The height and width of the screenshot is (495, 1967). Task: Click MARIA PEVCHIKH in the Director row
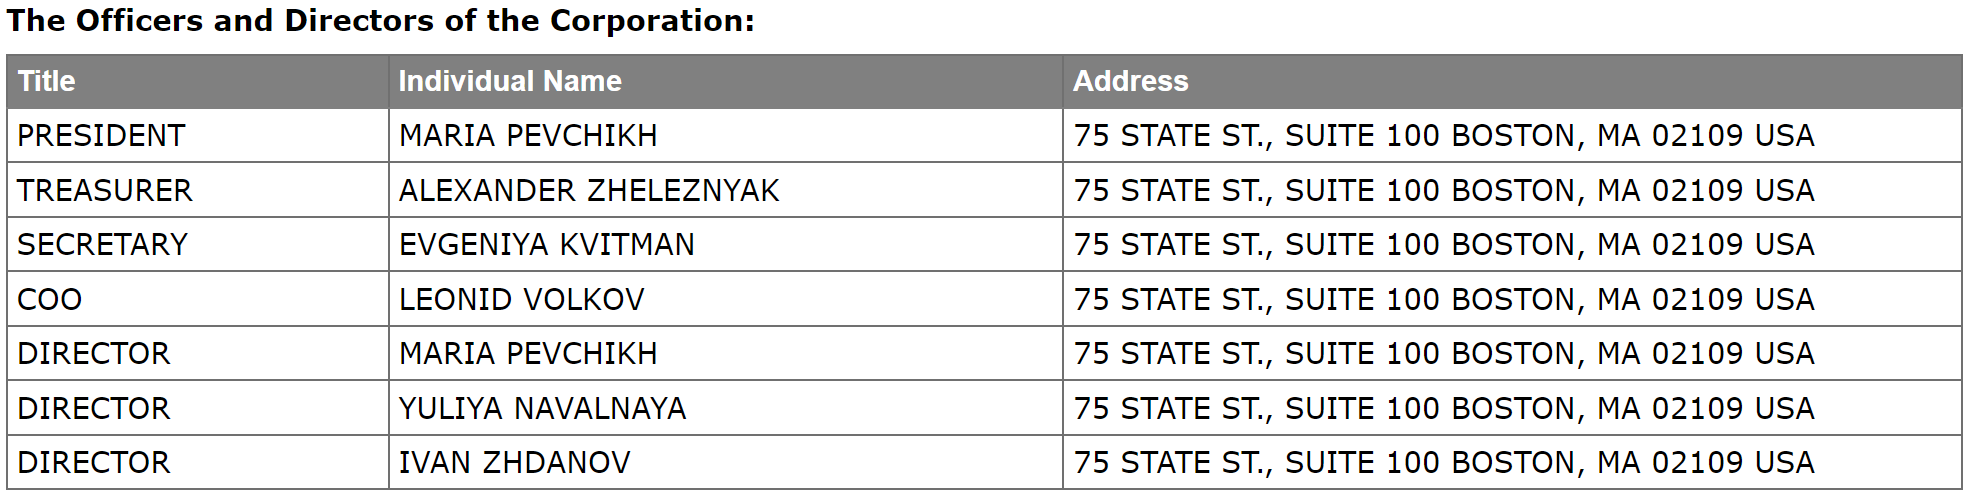coord(528,353)
